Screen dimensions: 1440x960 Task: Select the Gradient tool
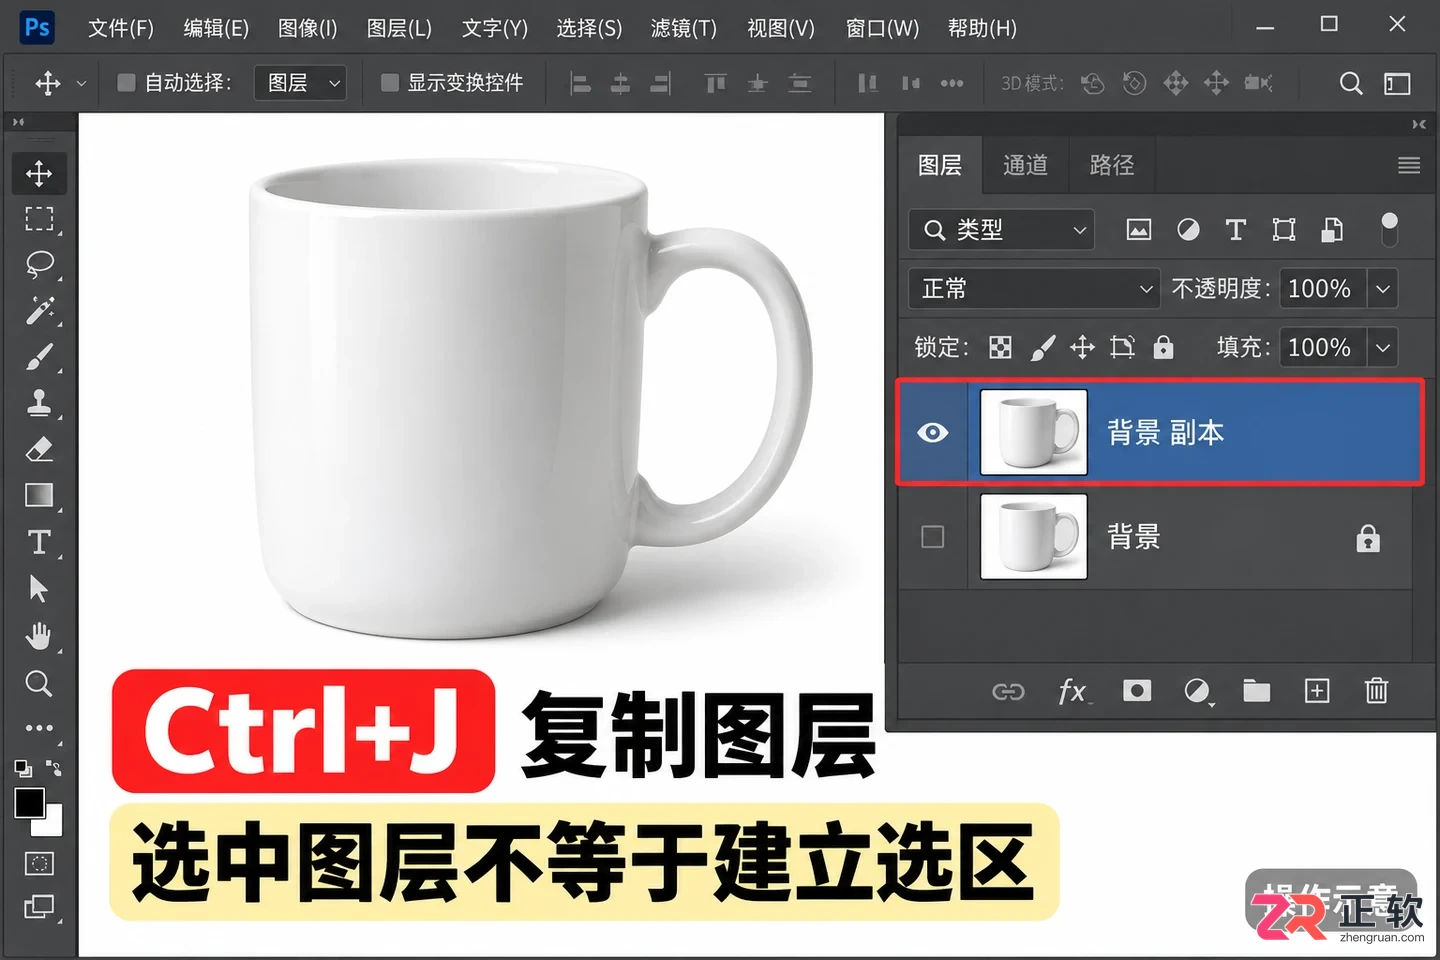(x=39, y=495)
